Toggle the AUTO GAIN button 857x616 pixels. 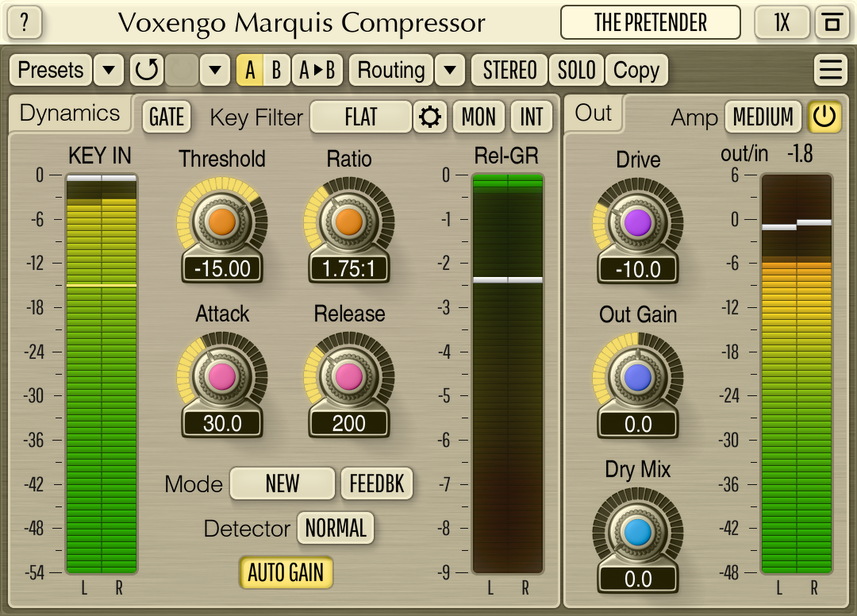pos(285,573)
